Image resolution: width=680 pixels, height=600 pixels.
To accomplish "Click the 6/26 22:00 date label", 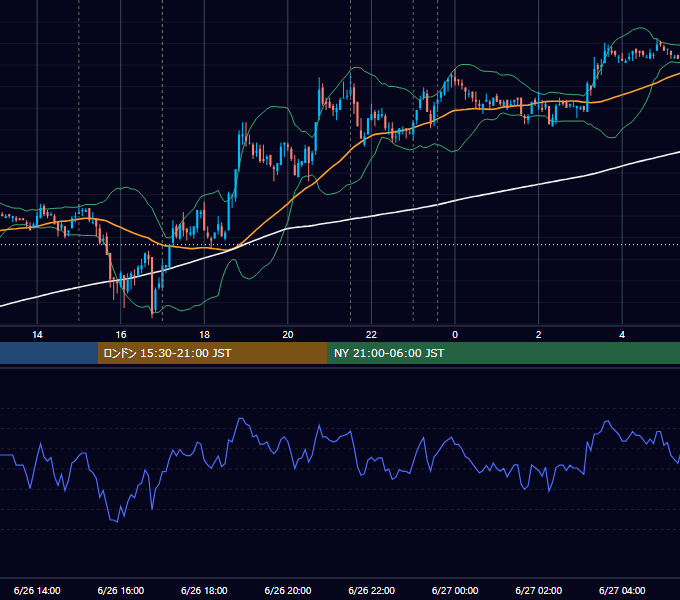I will point(371,590).
